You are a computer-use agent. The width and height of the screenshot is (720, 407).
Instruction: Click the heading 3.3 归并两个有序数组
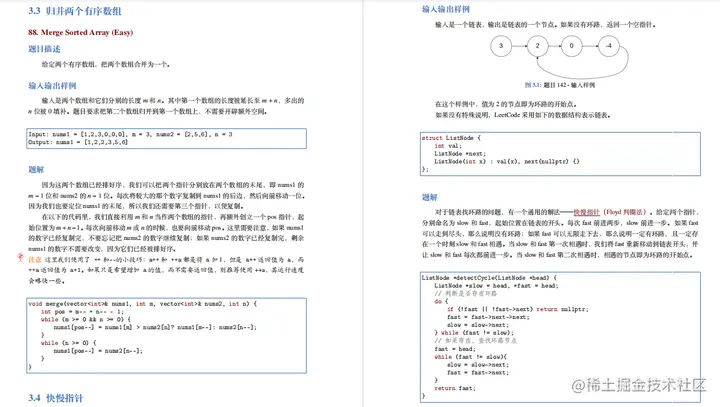[x=75, y=11]
